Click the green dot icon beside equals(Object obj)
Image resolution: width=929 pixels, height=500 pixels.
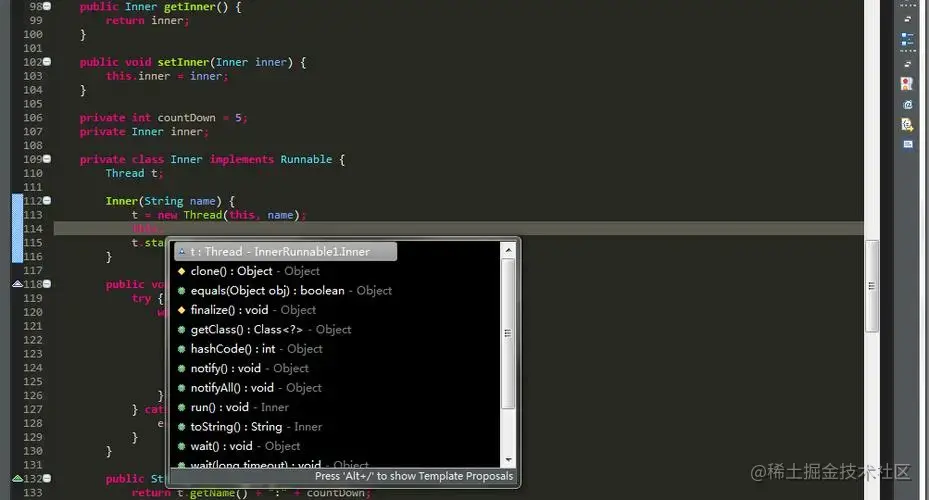(181, 291)
